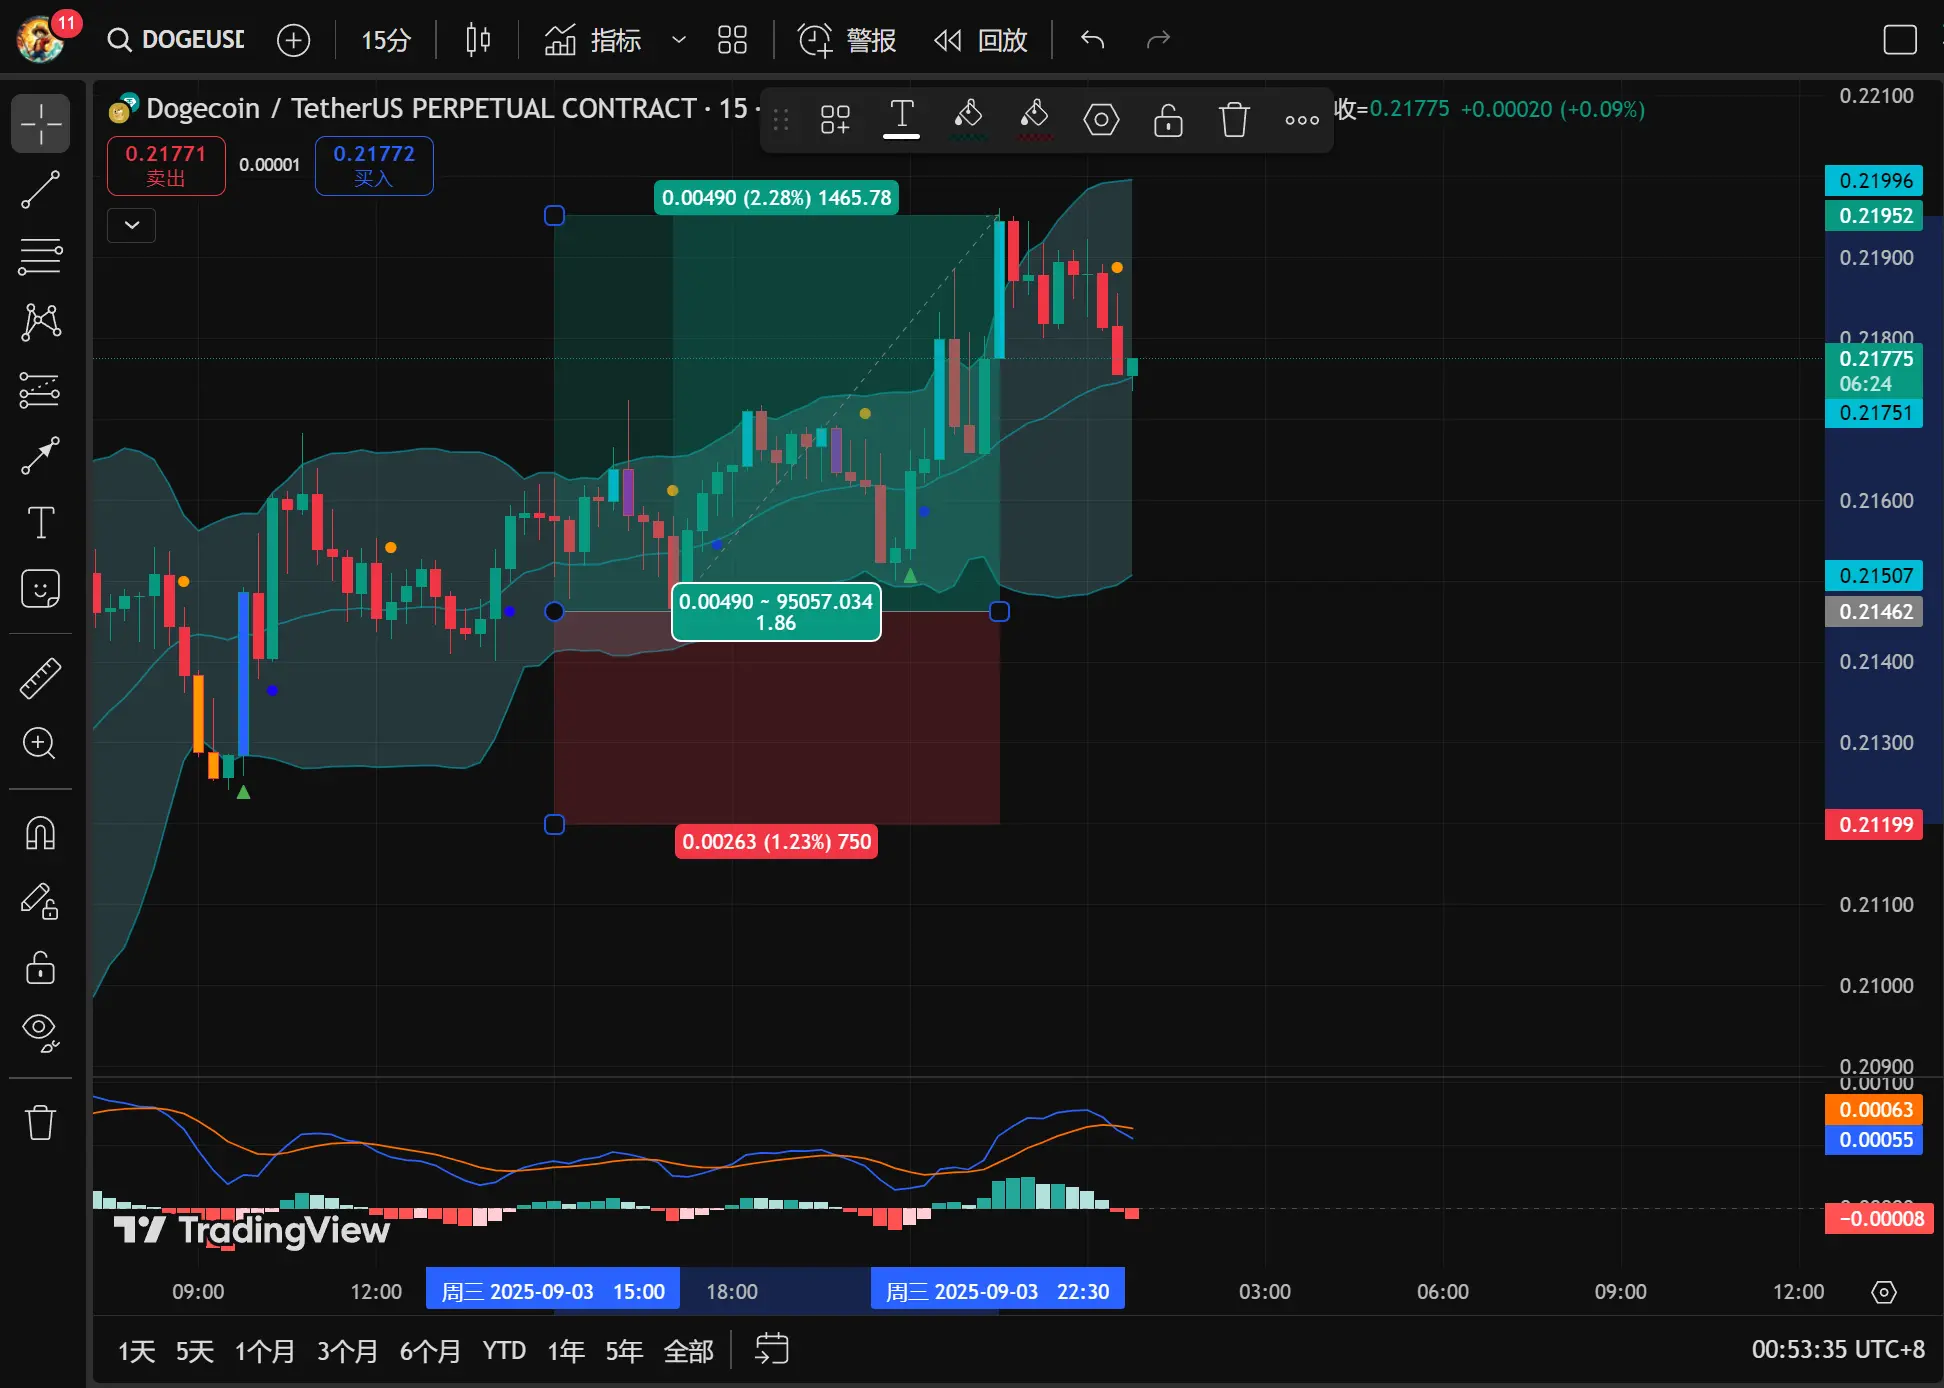
Task: Set range to 5天
Action: [195, 1351]
